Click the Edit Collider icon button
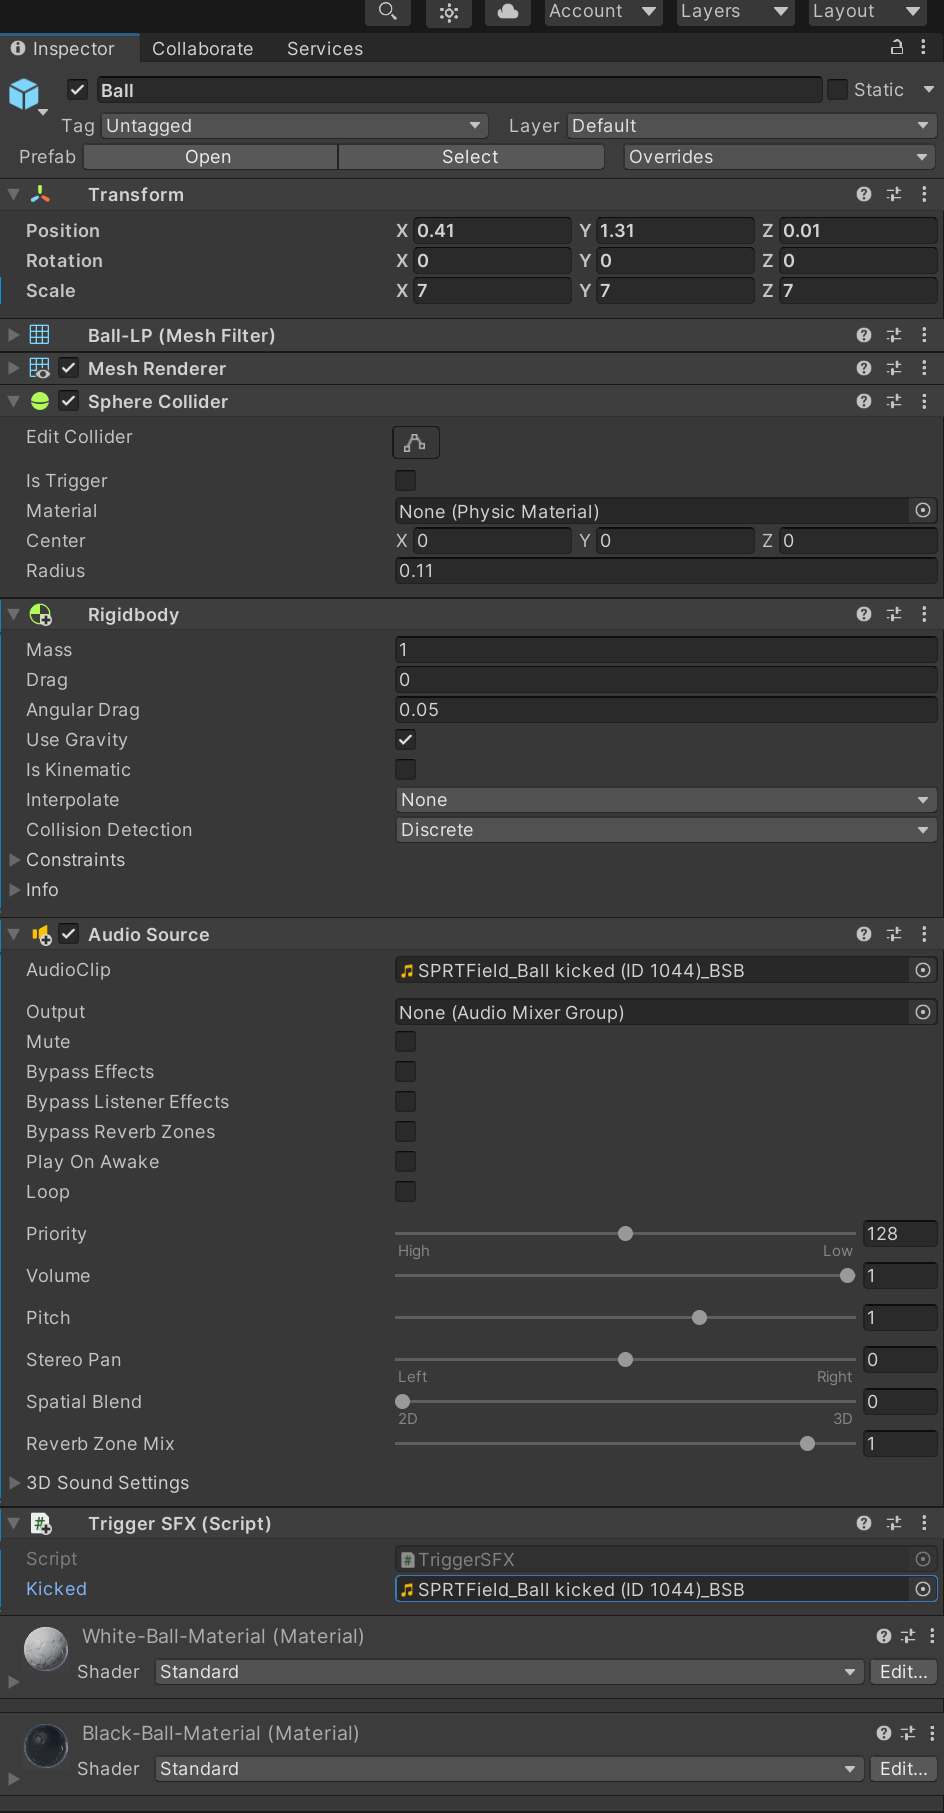The width and height of the screenshot is (944, 1813). coord(415,442)
